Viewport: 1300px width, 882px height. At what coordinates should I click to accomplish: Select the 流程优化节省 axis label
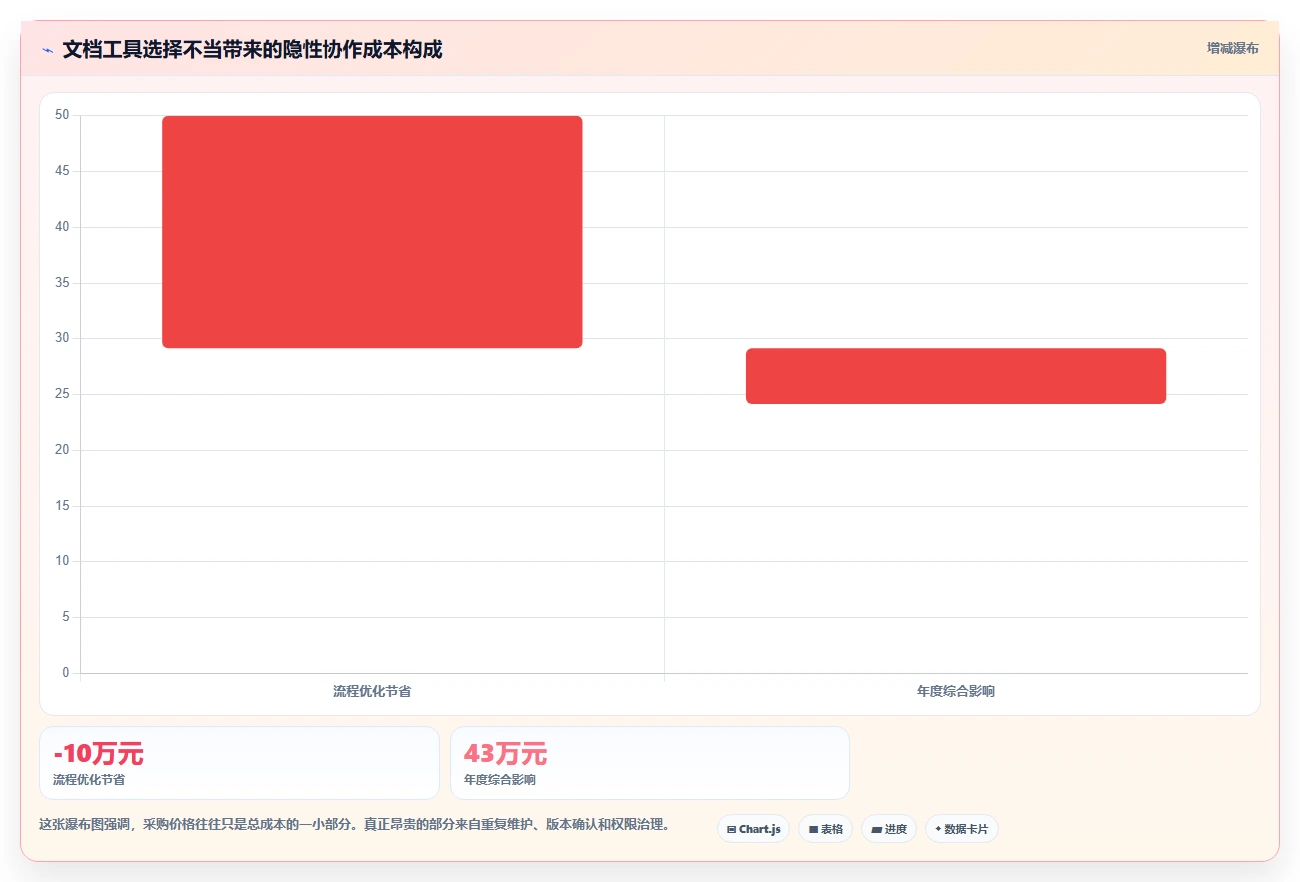pyautogui.click(x=372, y=691)
